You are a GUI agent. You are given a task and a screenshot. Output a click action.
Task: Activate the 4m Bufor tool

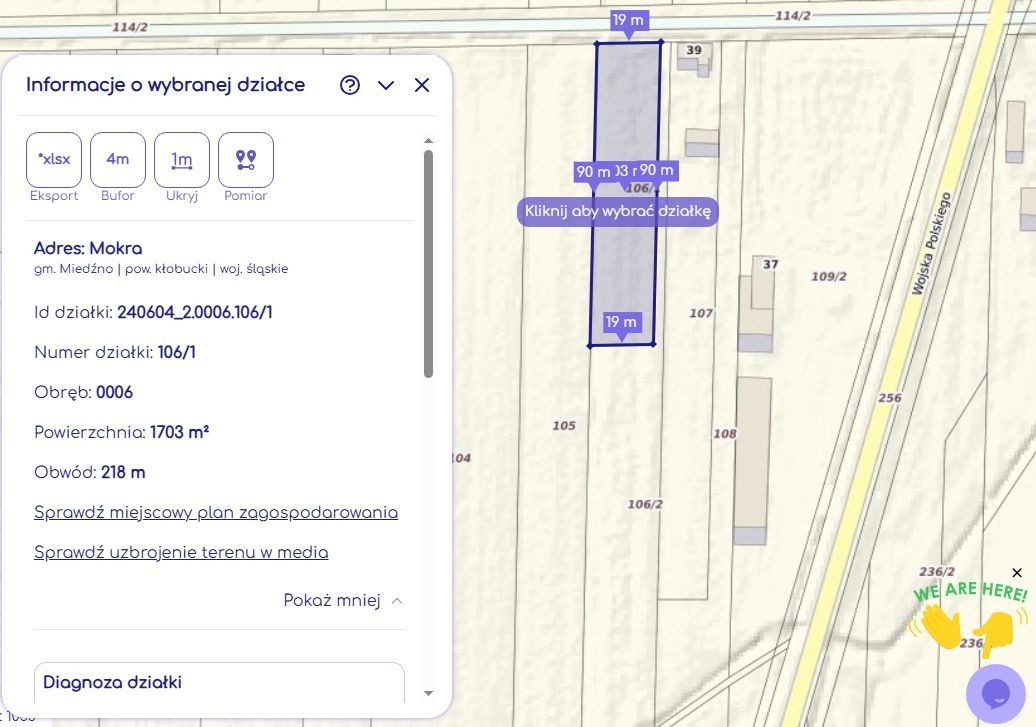point(118,159)
